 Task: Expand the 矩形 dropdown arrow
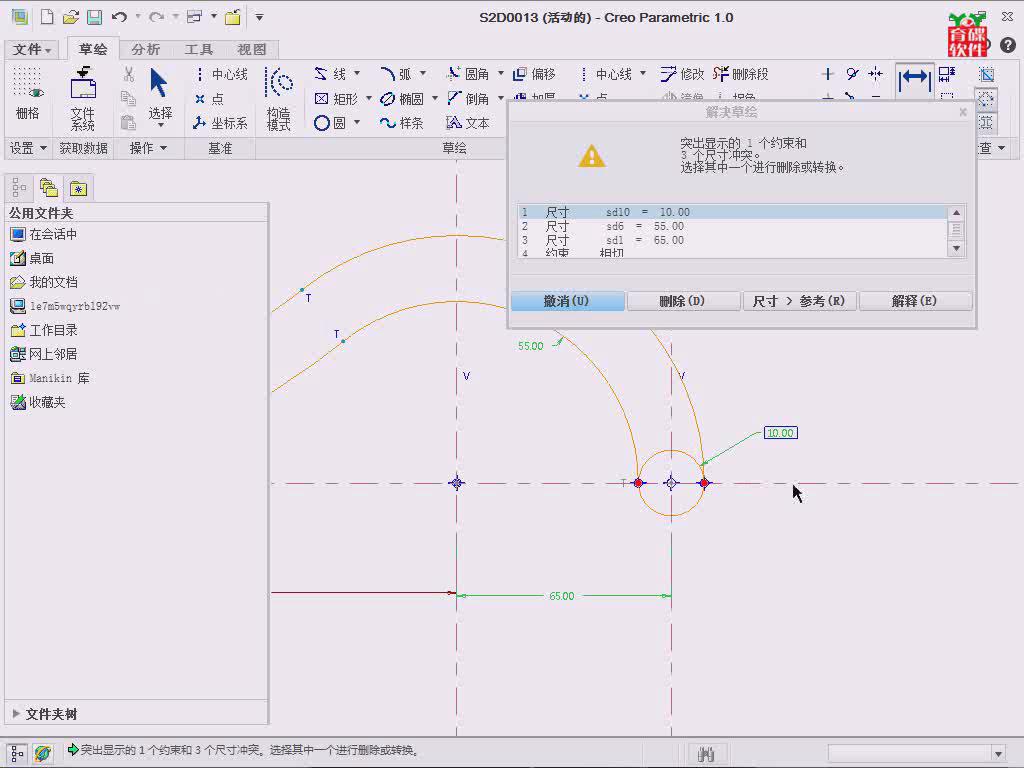[x=369, y=98]
